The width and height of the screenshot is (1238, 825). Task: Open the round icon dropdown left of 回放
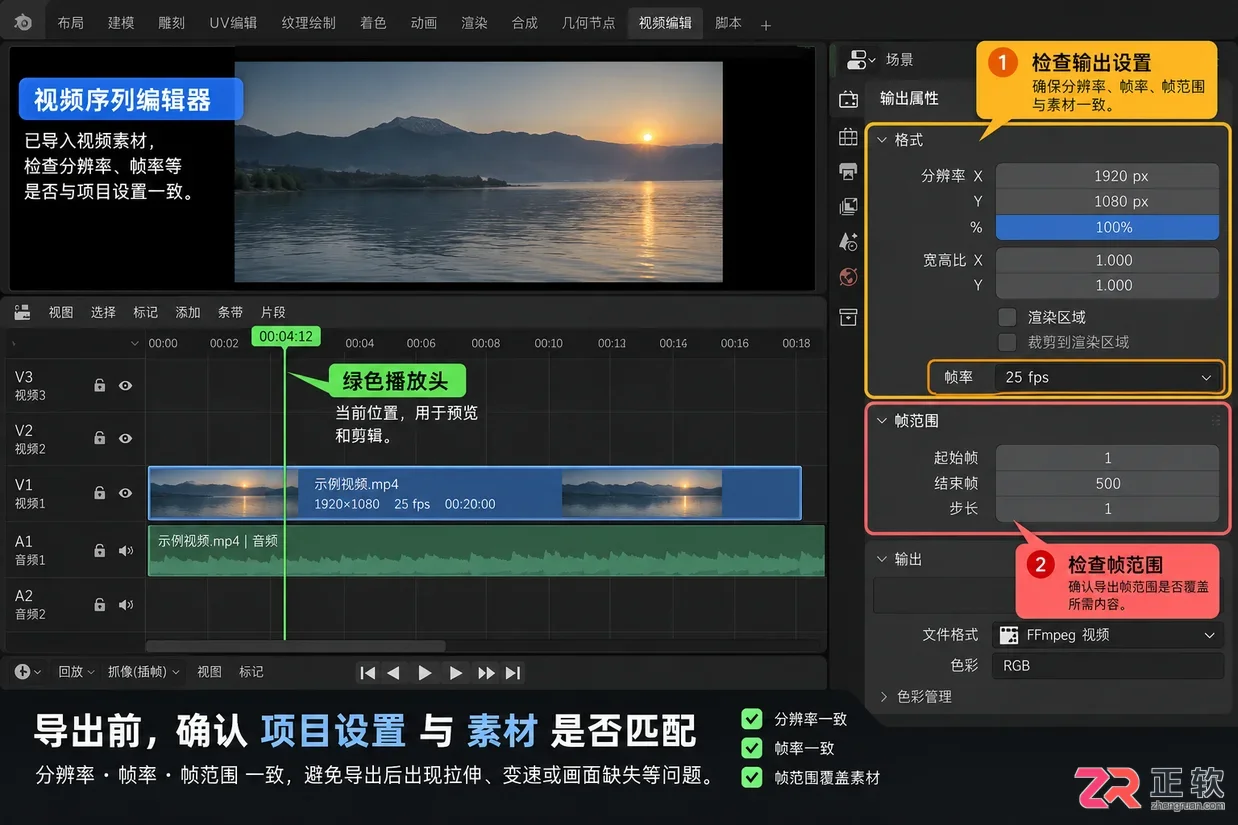point(28,672)
